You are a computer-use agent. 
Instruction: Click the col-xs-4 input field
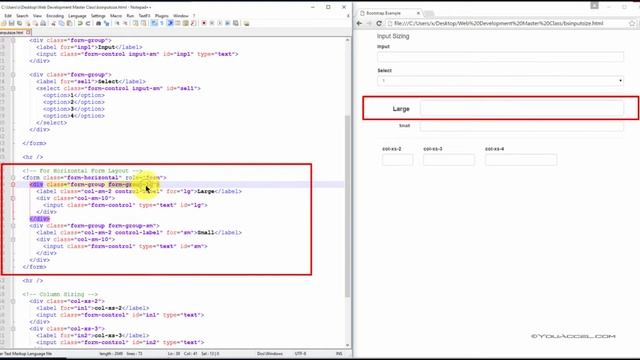[521, 160]
